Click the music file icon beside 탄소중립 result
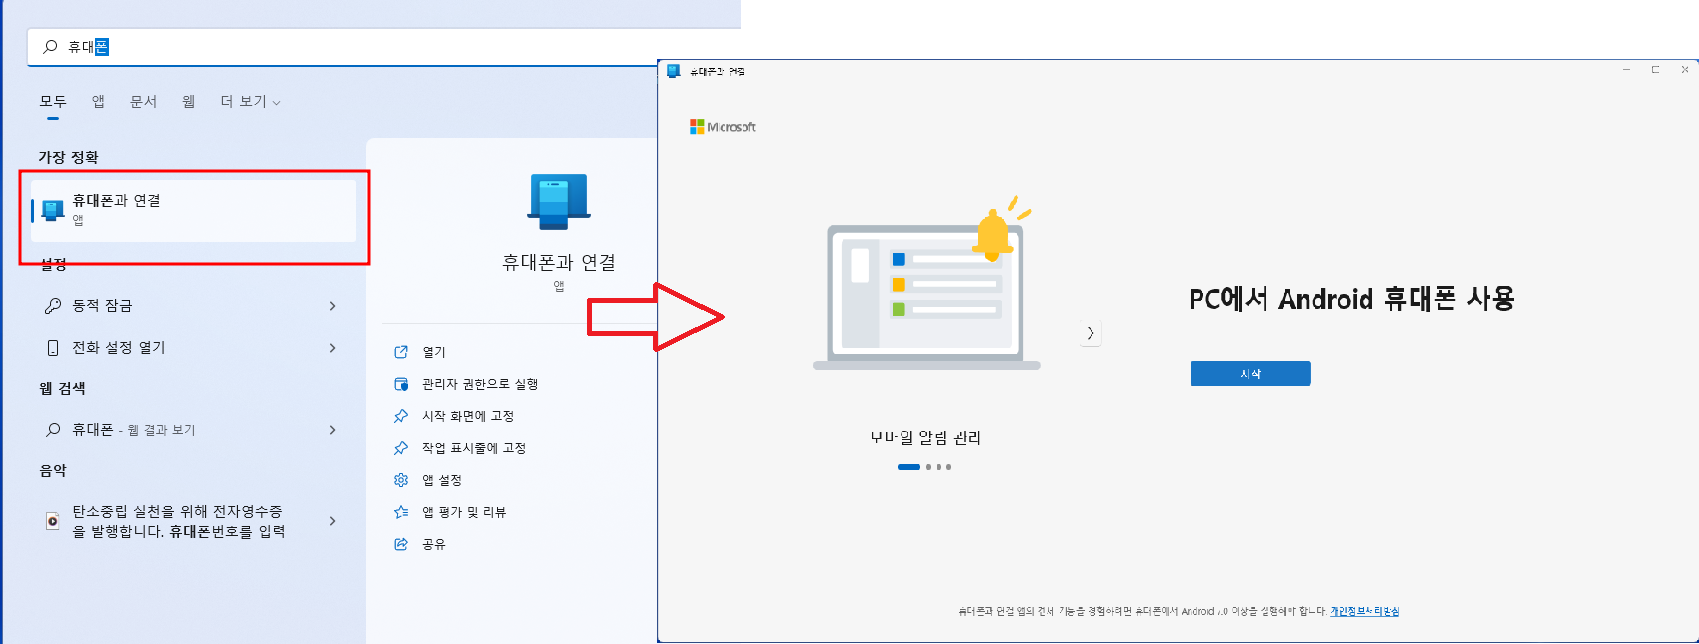The width and height of the screenshot is (1699, 644). [53, 521]
